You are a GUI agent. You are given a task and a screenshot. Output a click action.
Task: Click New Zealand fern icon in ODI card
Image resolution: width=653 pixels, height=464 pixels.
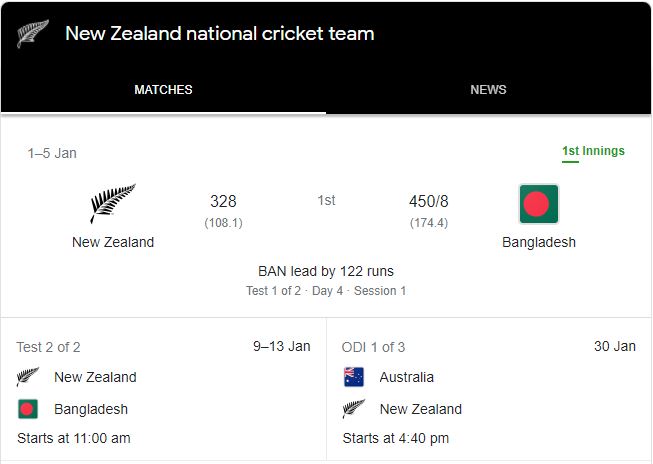tap(353, 409)
